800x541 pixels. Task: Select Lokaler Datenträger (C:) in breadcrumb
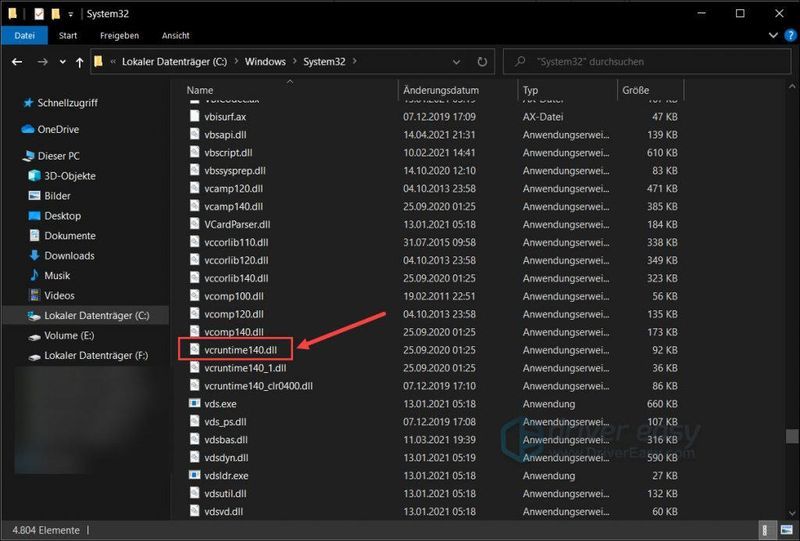(174, 62)
